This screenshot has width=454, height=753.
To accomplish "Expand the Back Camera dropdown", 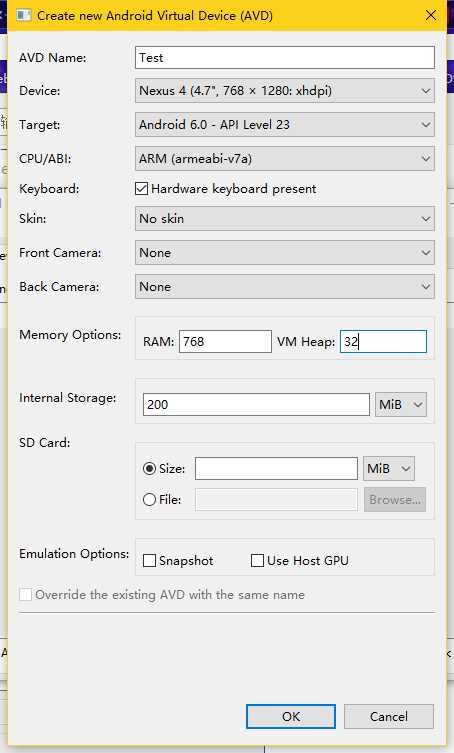I will tap(285, 287).
